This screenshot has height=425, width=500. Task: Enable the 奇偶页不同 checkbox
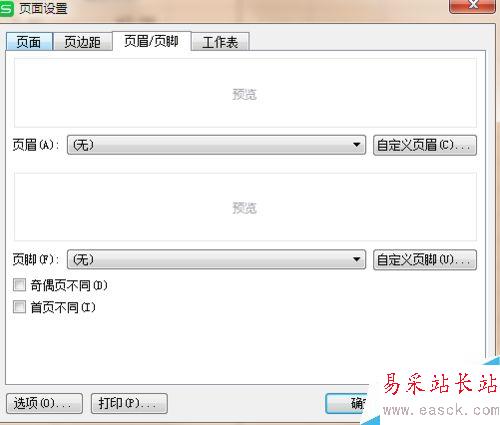19,285
